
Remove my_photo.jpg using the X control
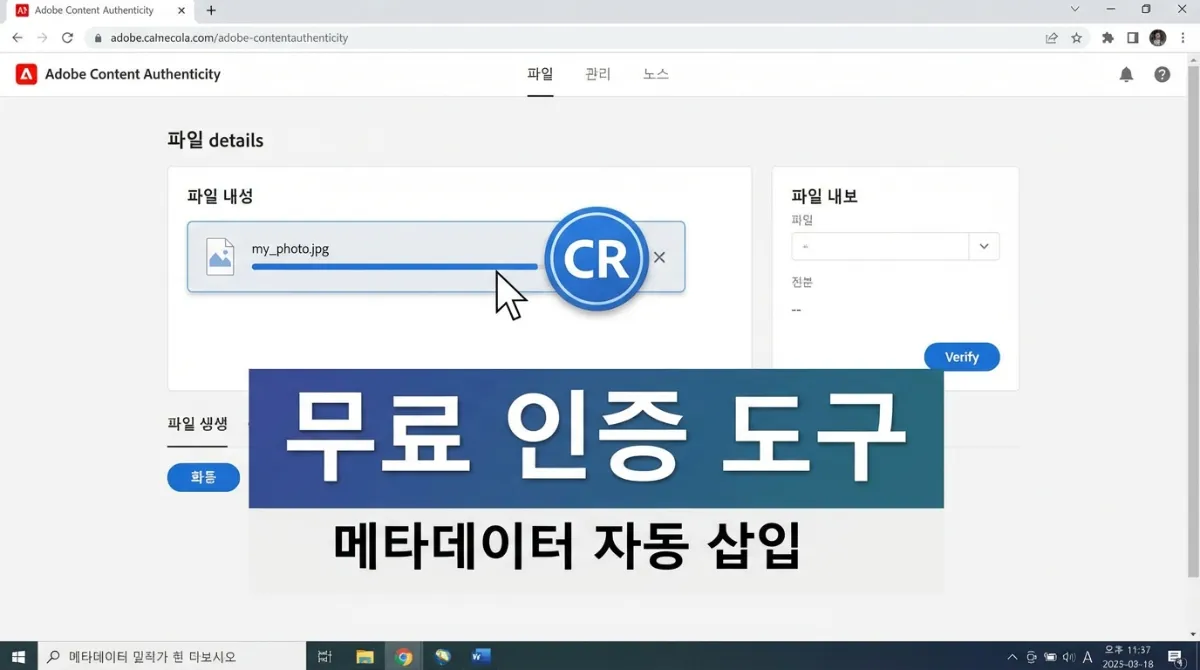[x=659, y=258]
